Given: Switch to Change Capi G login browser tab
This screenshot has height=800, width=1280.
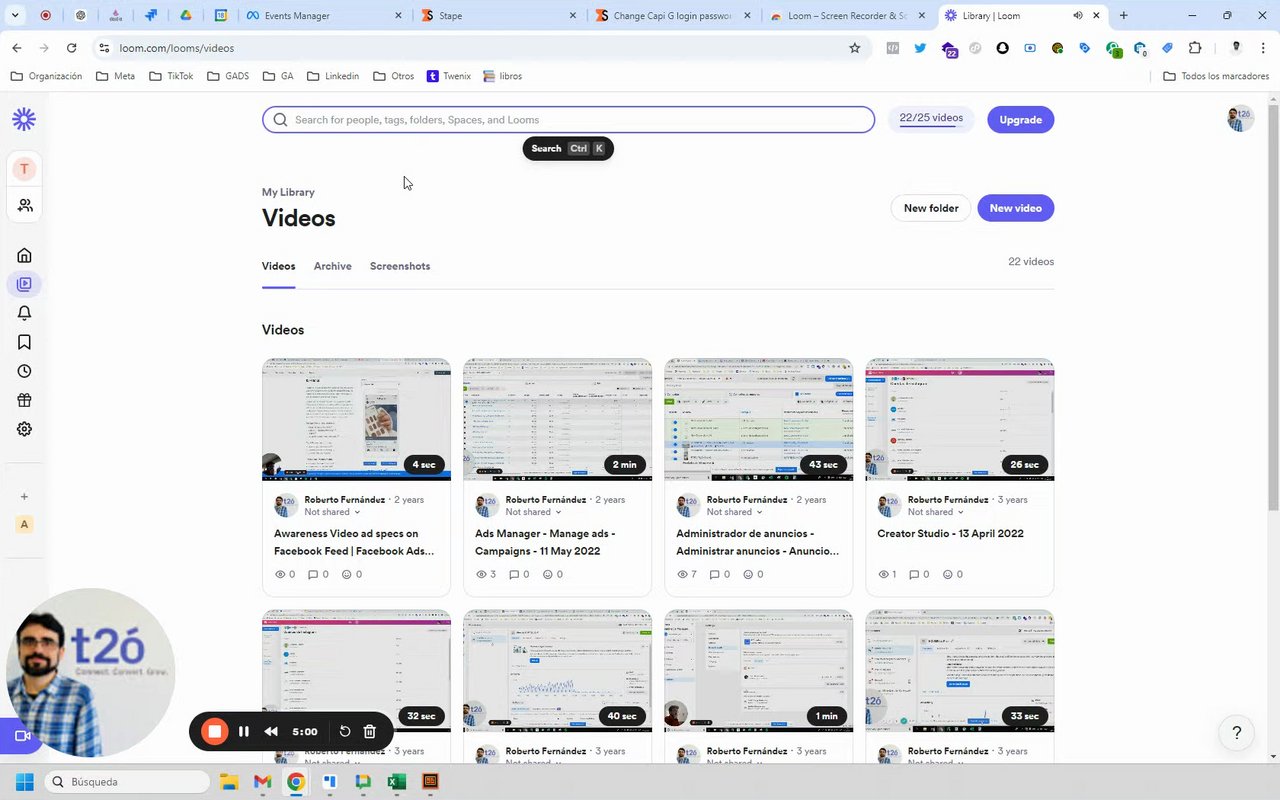Looking at the screenshot, I should pyautogui.click(x=674, y=16).
